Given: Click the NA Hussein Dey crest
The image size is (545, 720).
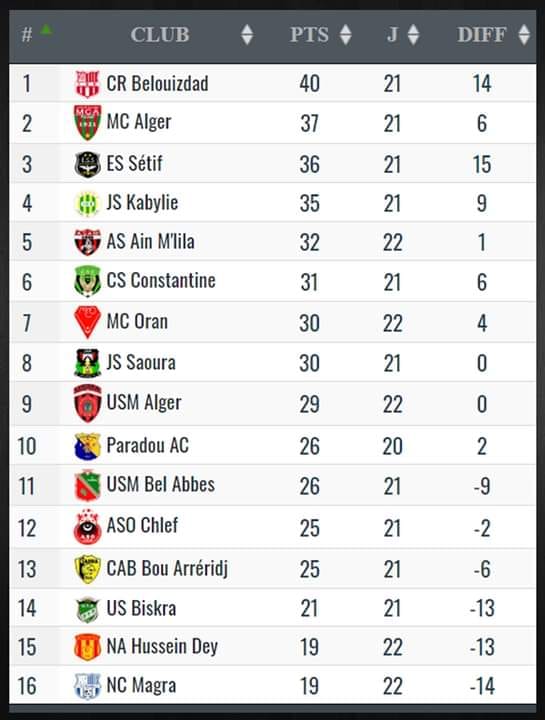Looking at the screenshot, I should tap(87, 647).
